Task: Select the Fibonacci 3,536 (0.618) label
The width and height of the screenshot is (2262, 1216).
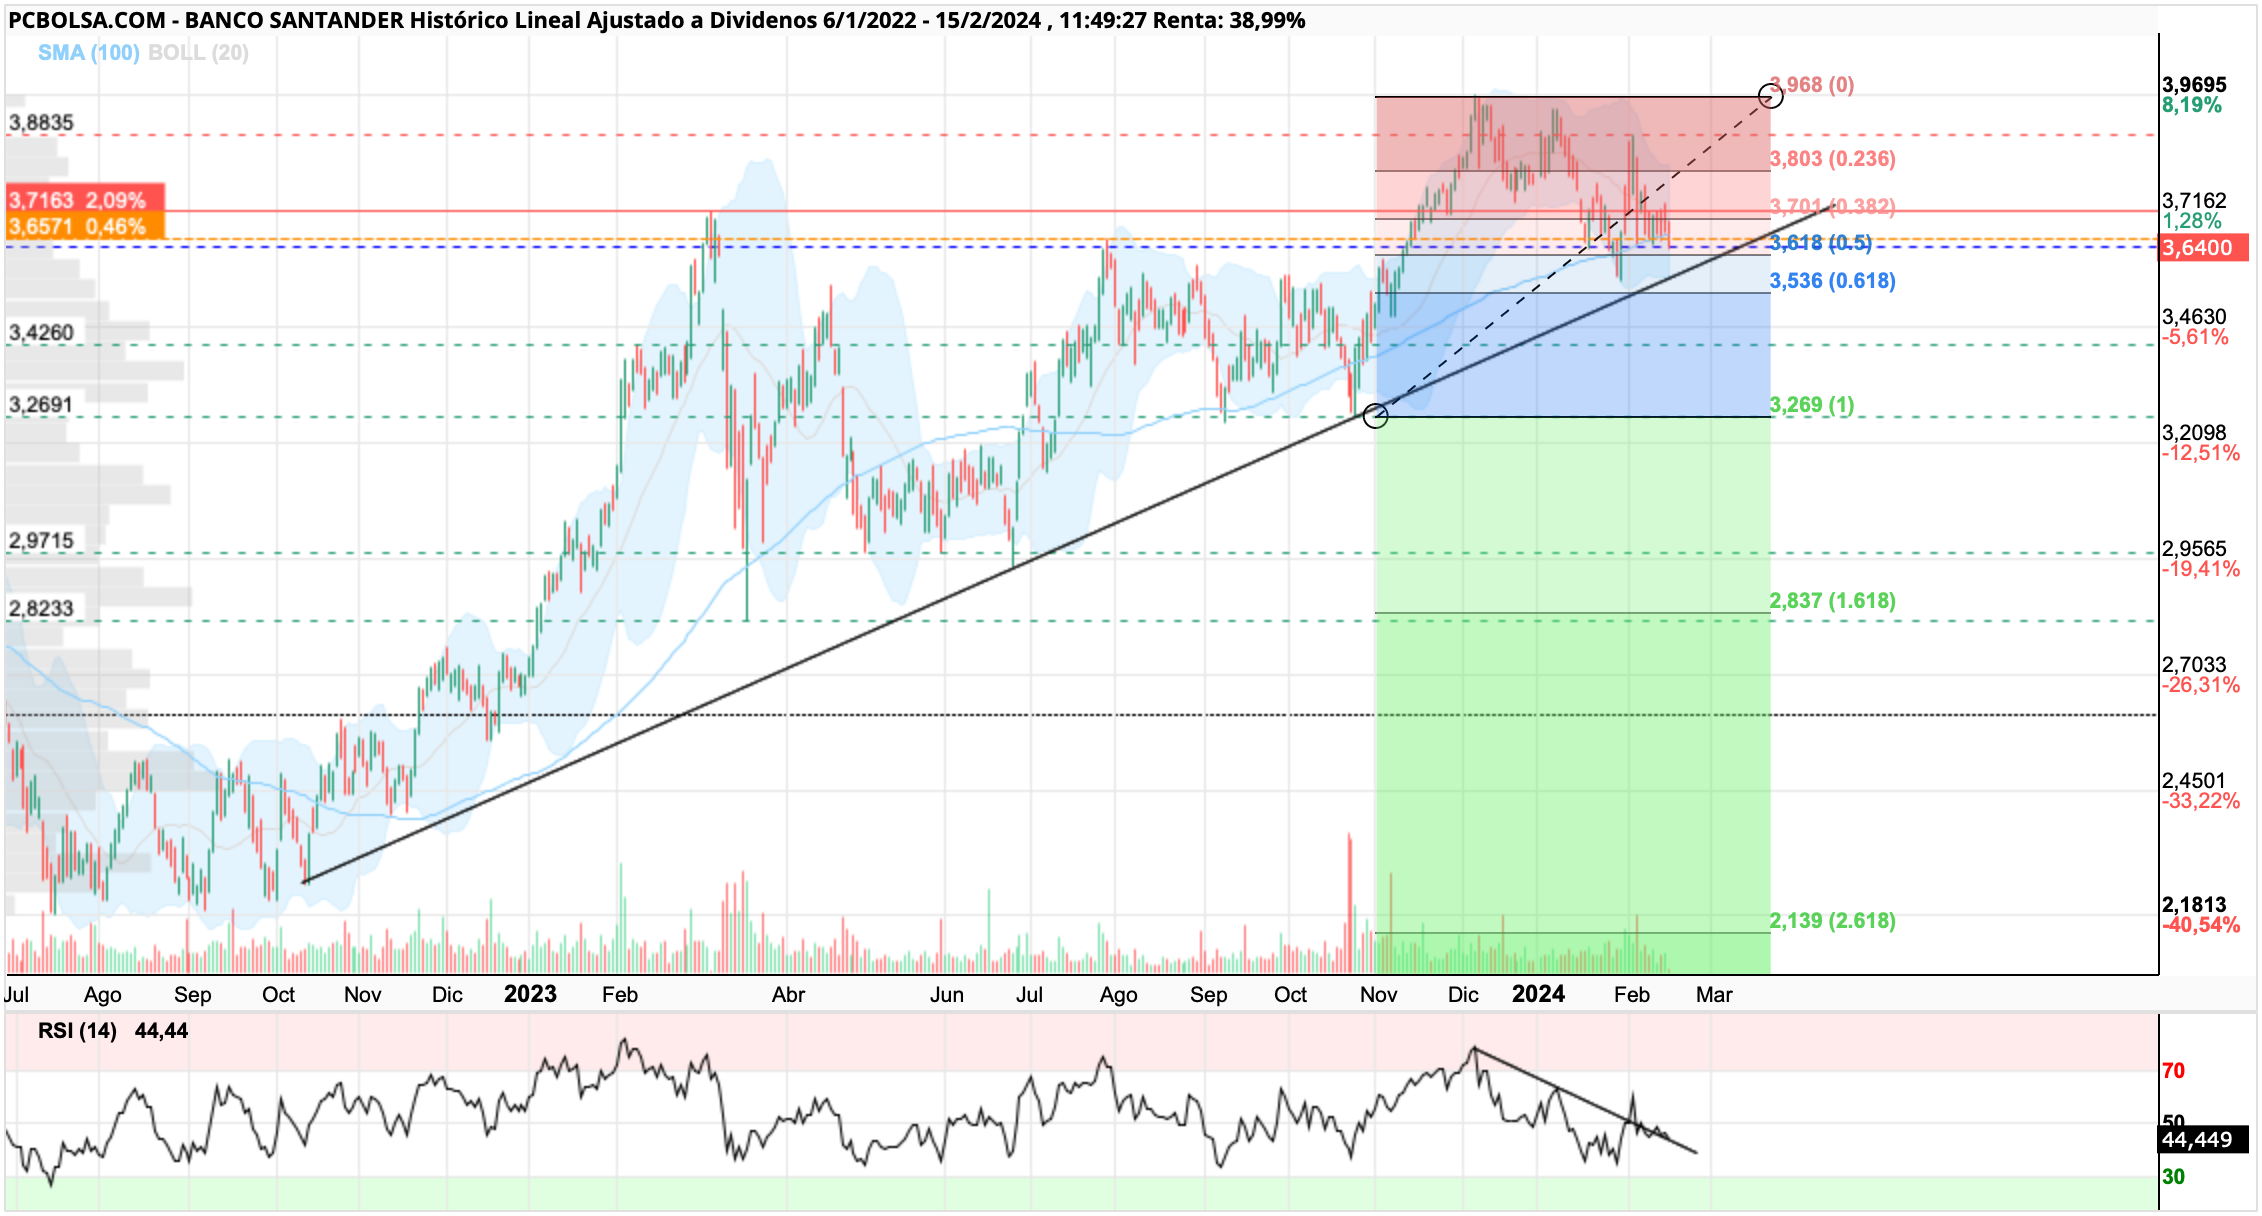Action: 1832,281
